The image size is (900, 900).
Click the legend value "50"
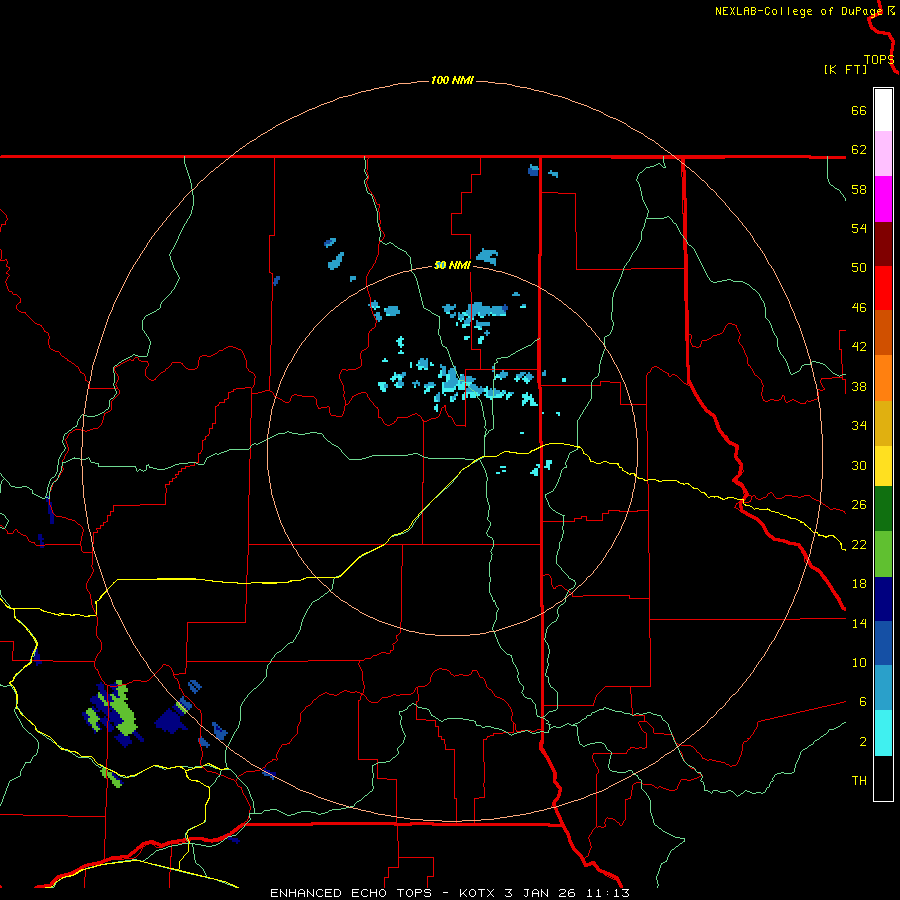(x=859, y=268)
